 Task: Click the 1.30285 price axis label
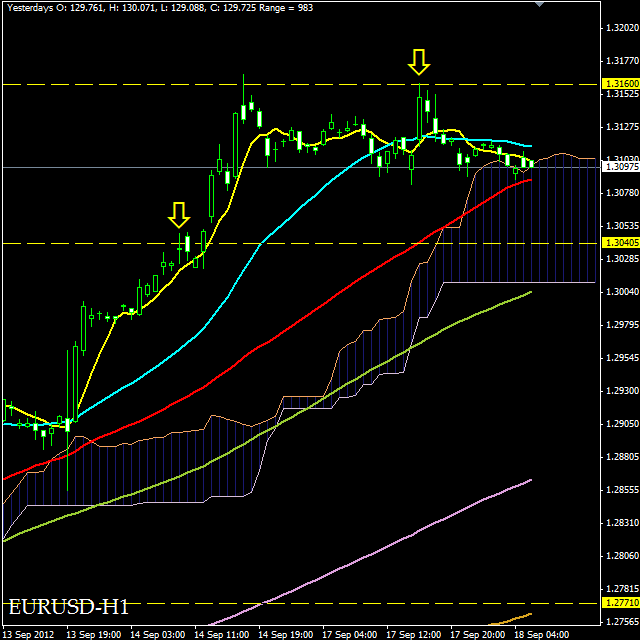click(622, 258)
